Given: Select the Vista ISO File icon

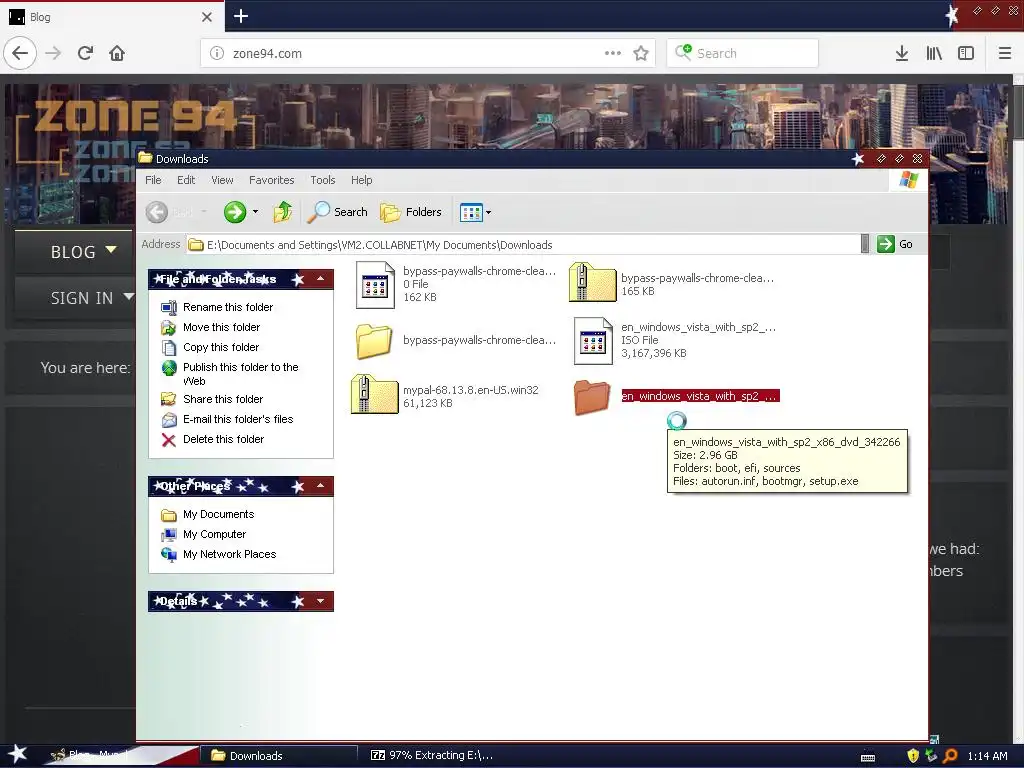Looking at the screenshot, I should 593,341.
